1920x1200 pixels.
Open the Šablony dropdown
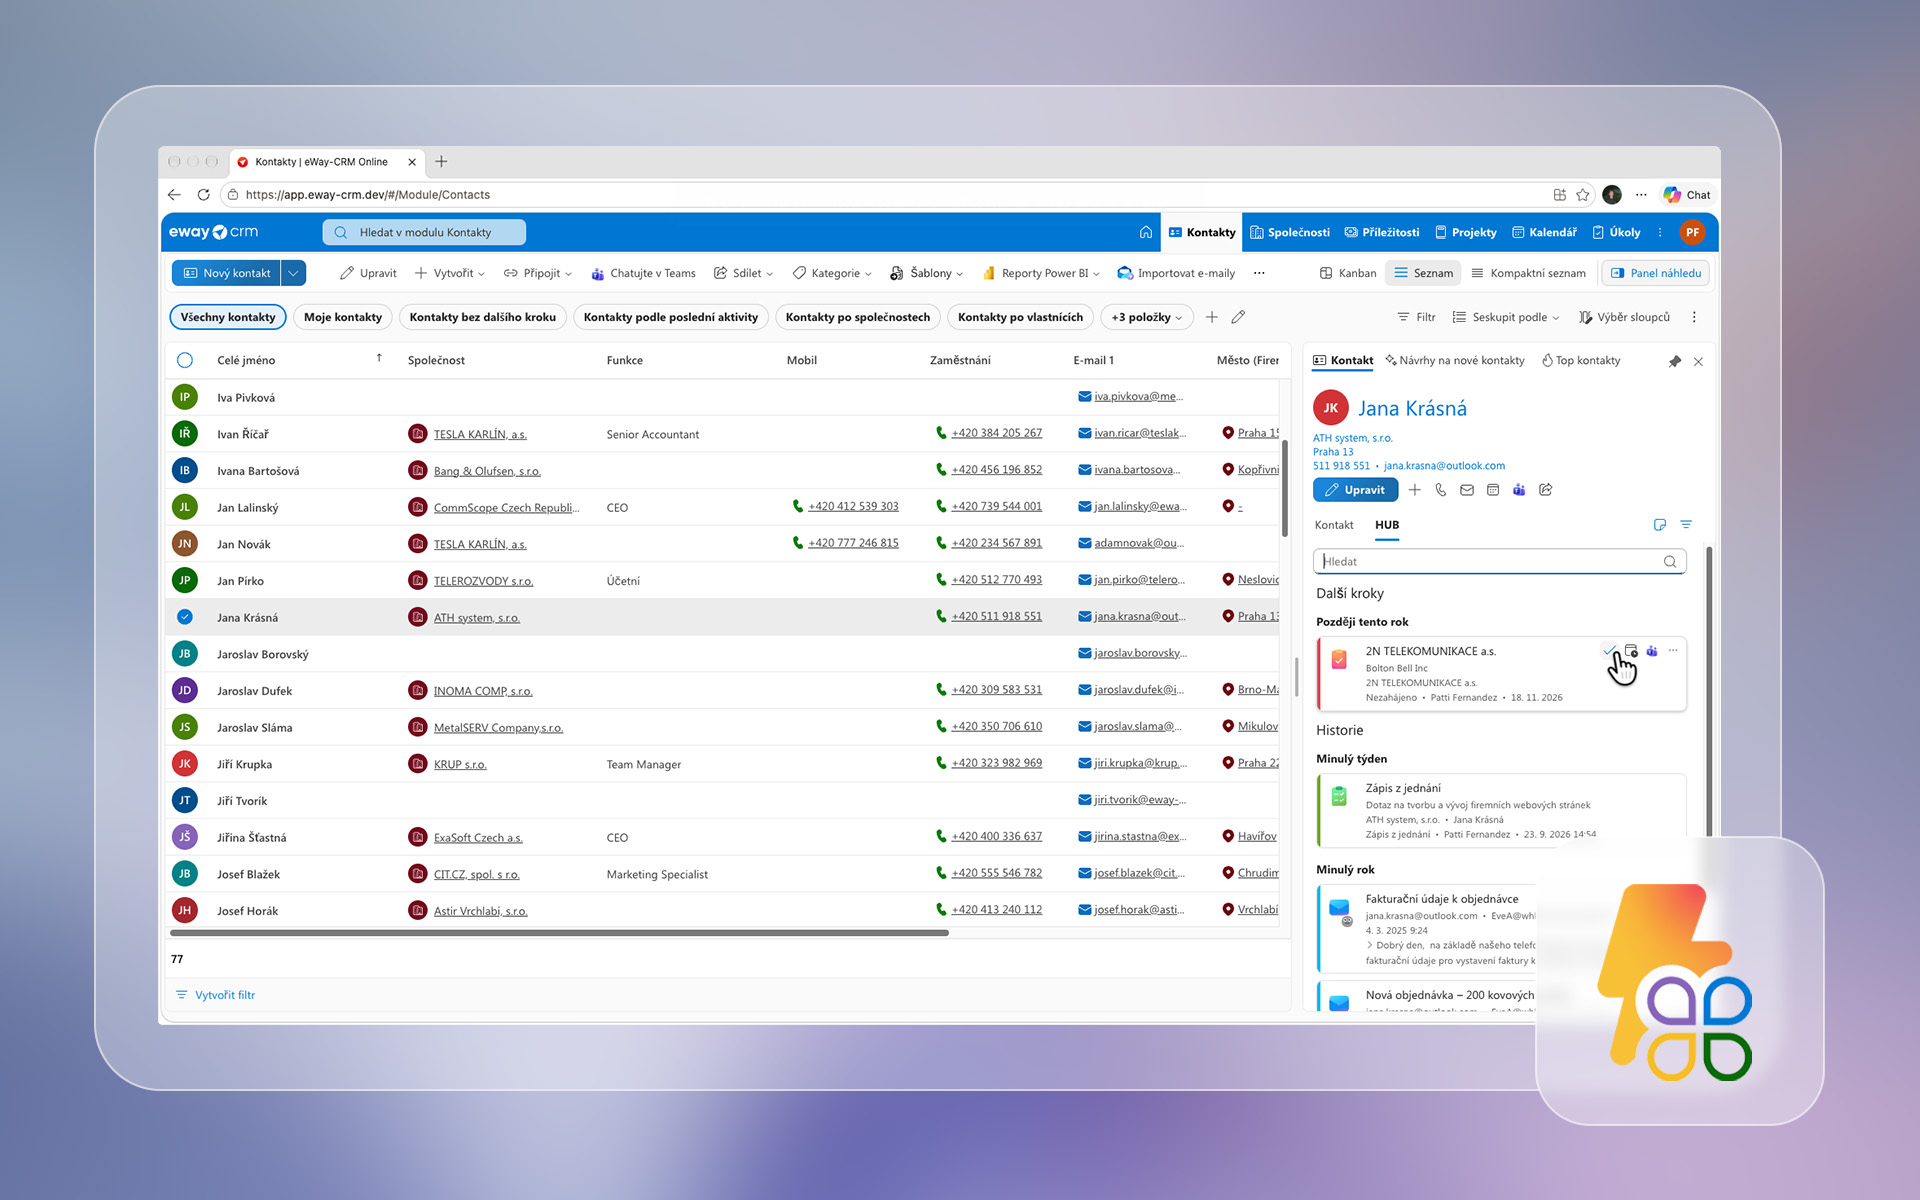point(927,273)
